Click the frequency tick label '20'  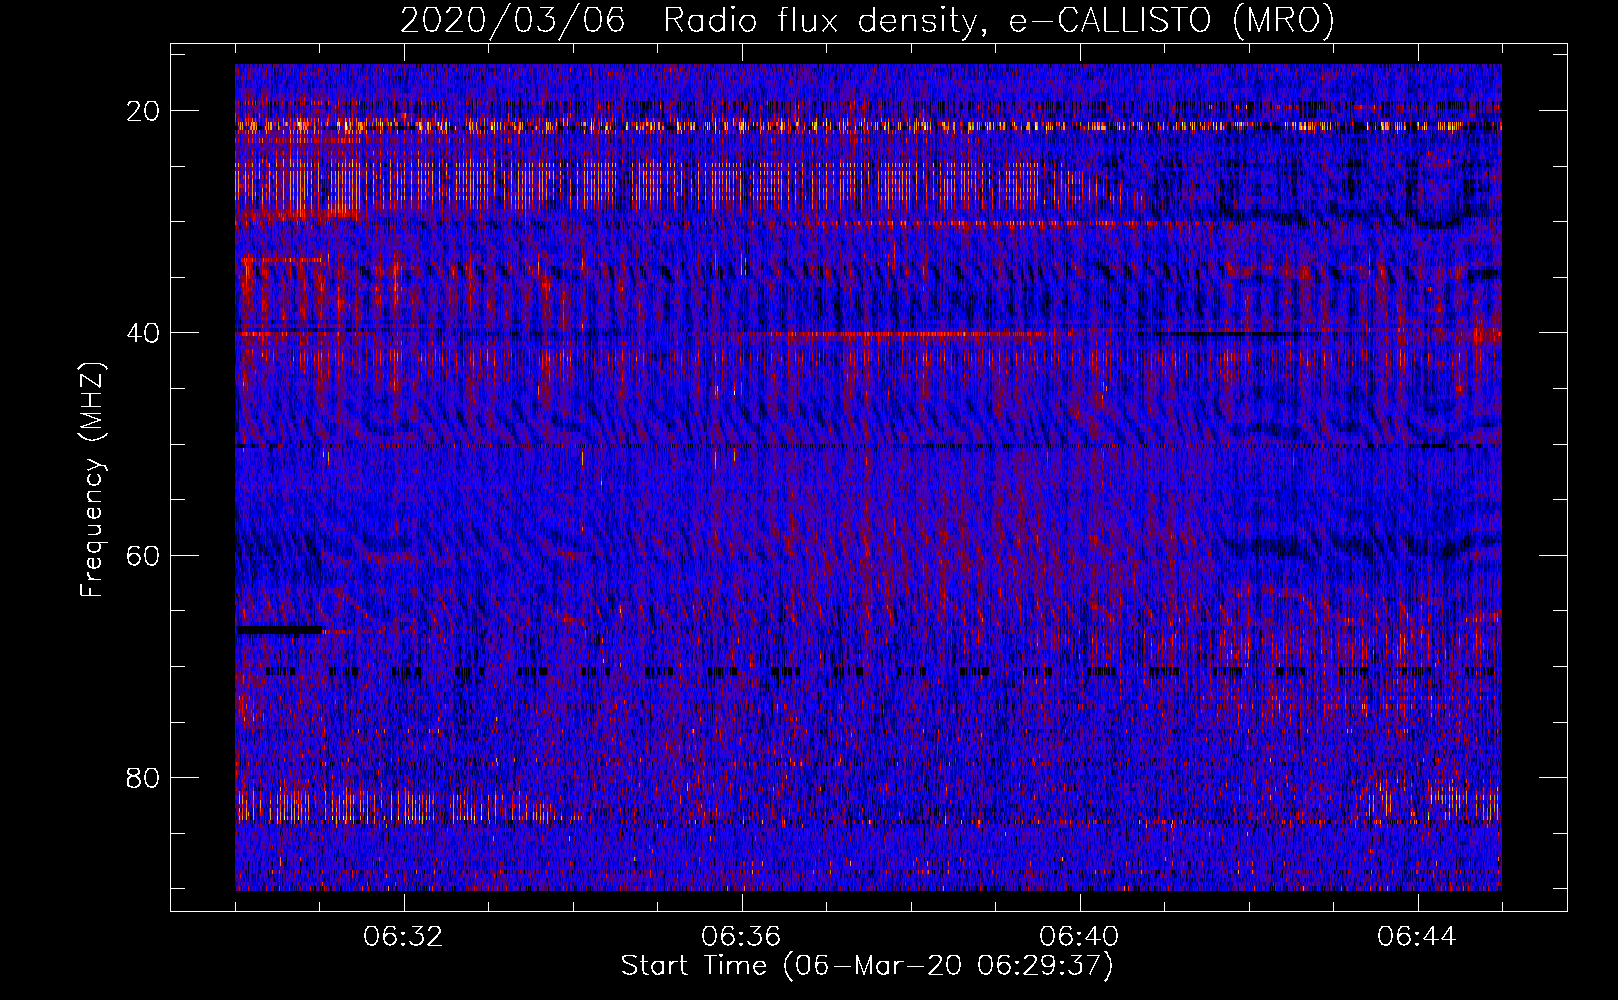[x=143, y=110]
